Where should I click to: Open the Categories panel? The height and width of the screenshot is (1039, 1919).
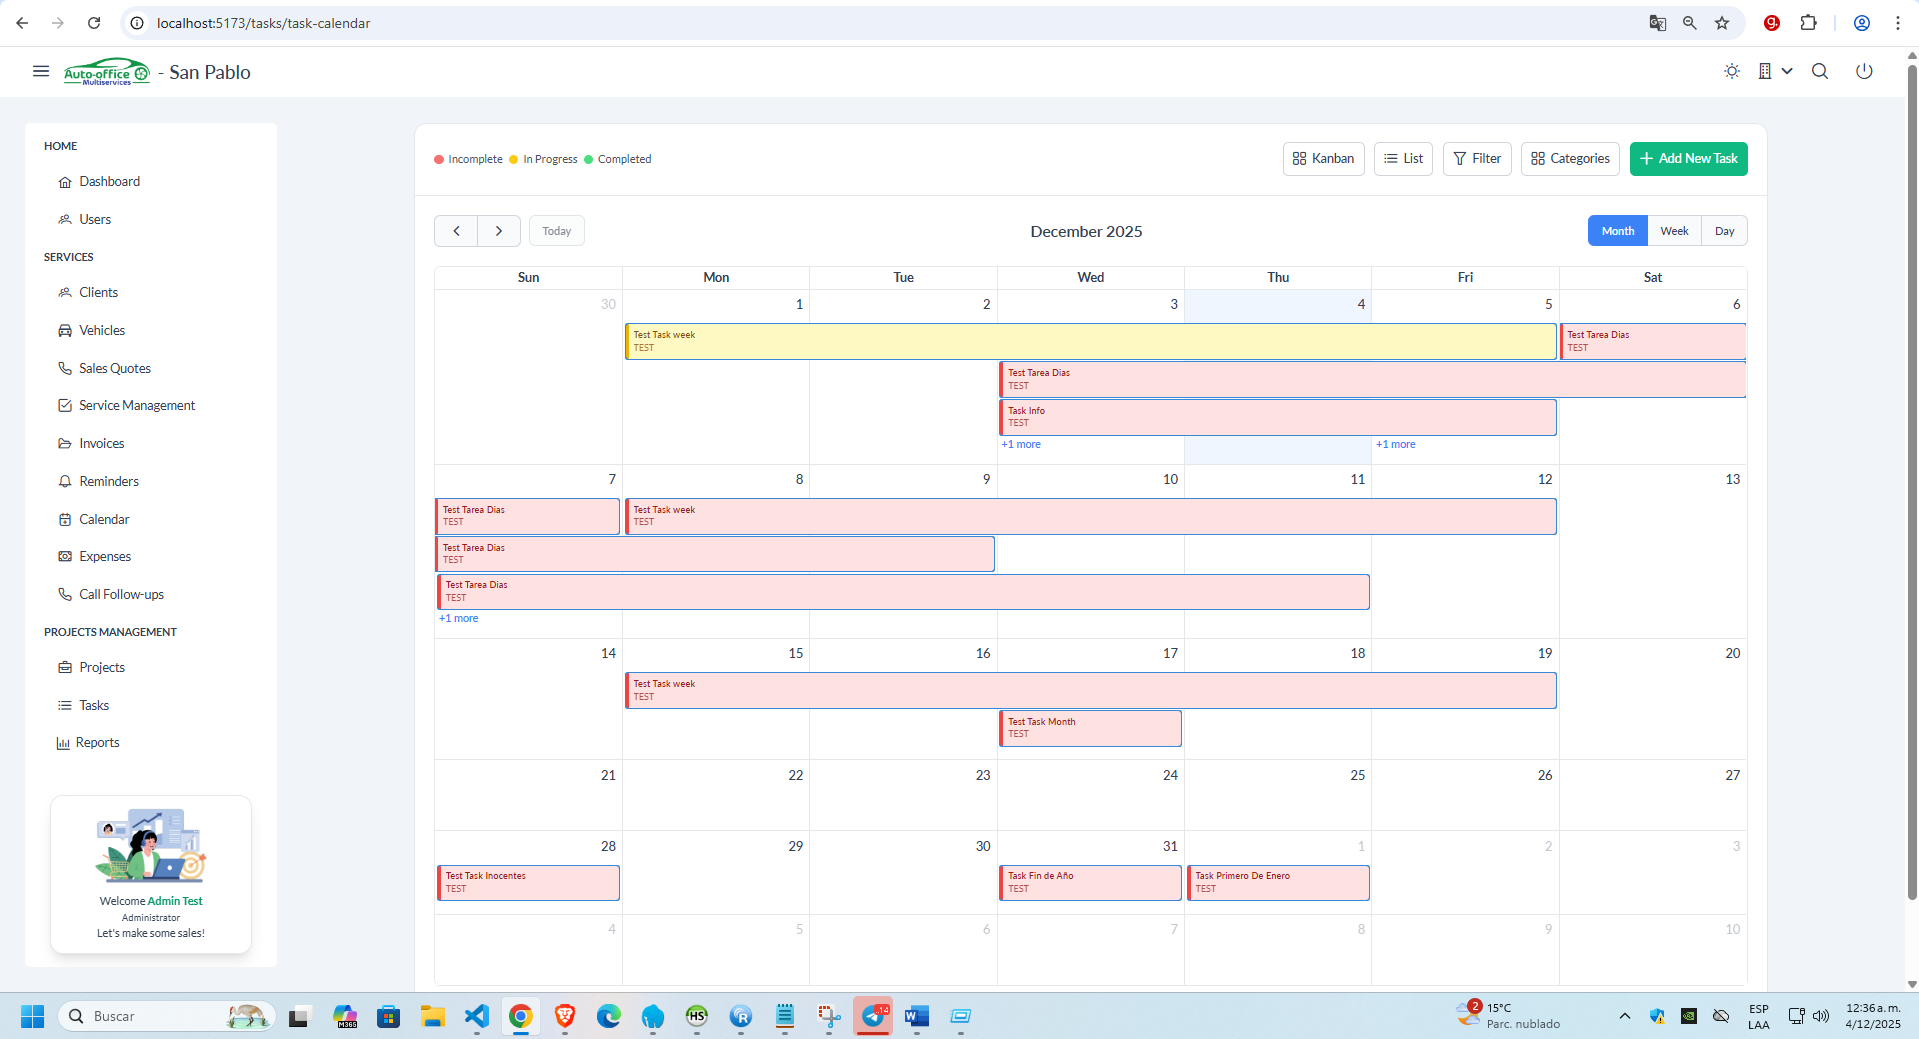[1570, 159]
